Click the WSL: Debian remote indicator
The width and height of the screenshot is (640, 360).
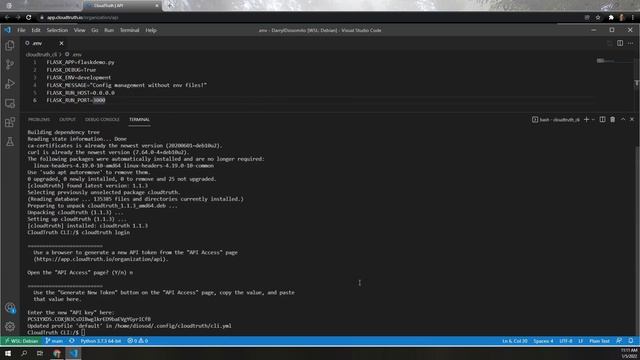[x=21, y=341]
